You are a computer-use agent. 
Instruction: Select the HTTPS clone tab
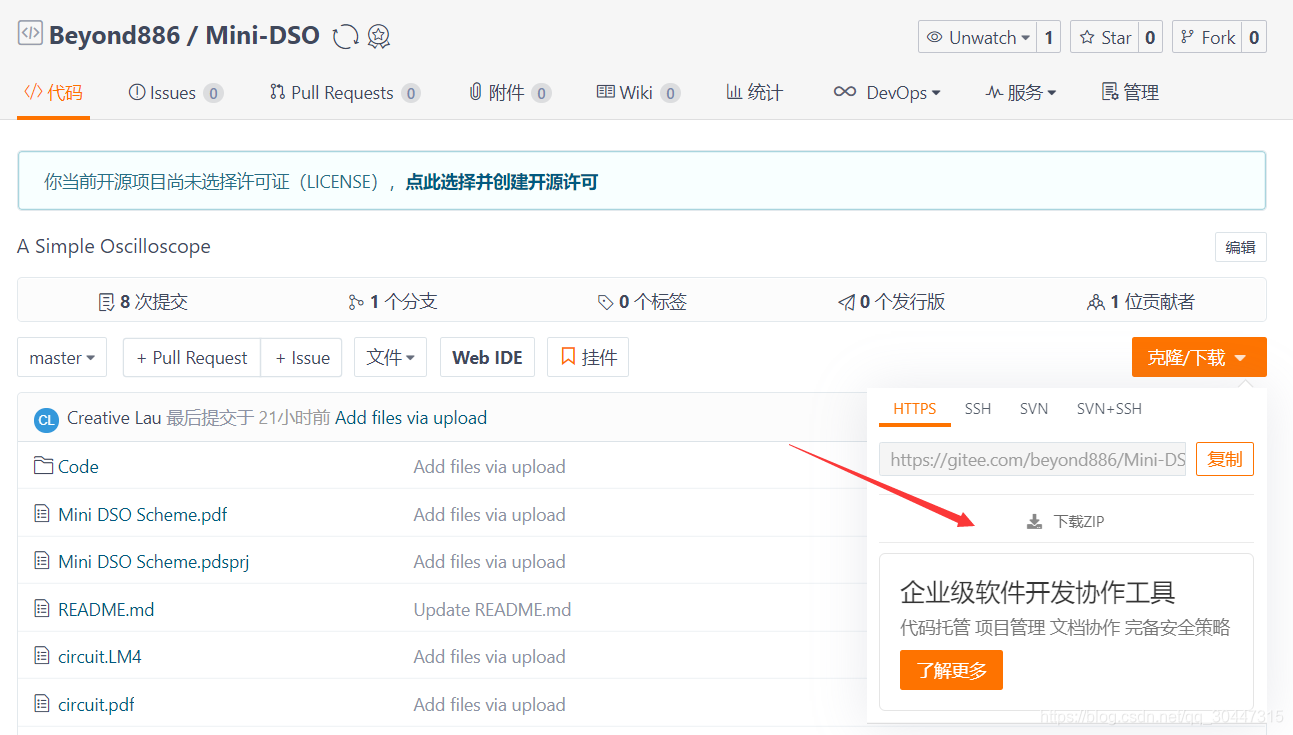point(915,408)
